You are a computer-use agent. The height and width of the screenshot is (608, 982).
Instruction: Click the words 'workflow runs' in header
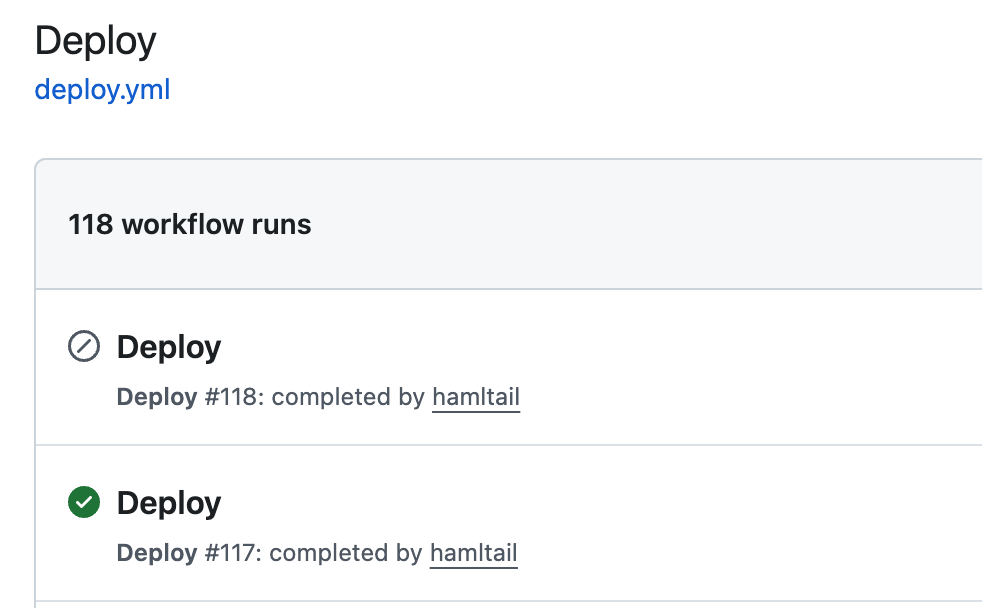(216, 224)
